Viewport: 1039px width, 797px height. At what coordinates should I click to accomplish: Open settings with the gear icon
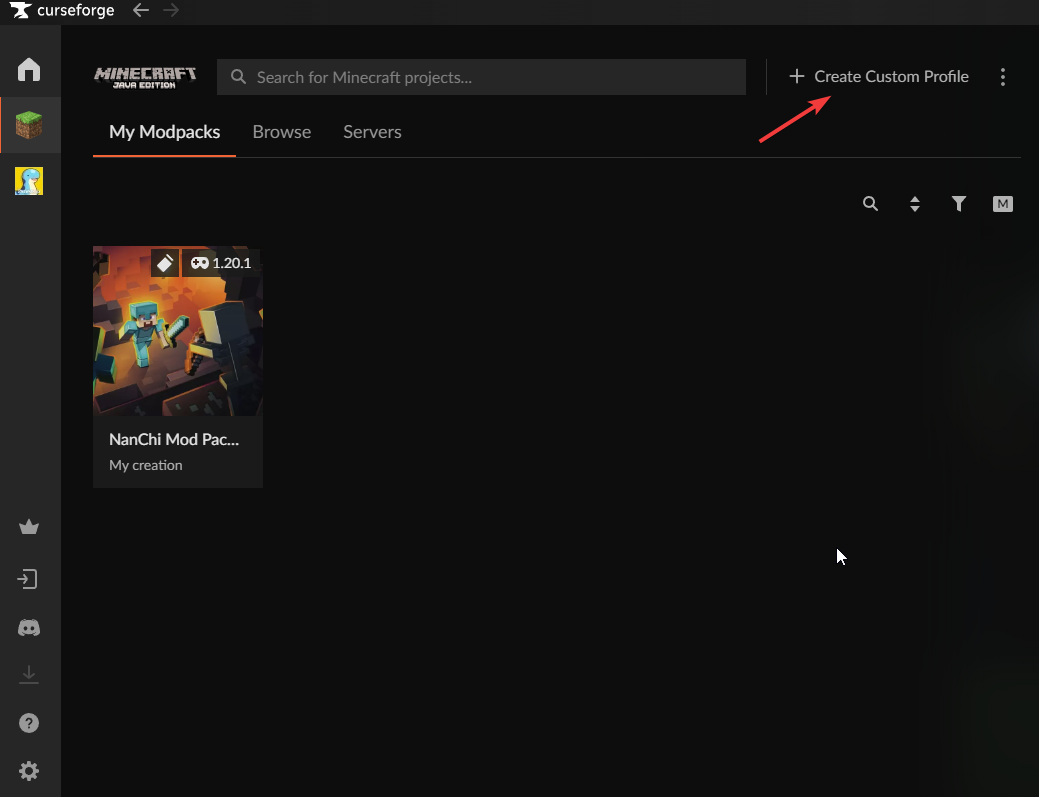(29, 771)
